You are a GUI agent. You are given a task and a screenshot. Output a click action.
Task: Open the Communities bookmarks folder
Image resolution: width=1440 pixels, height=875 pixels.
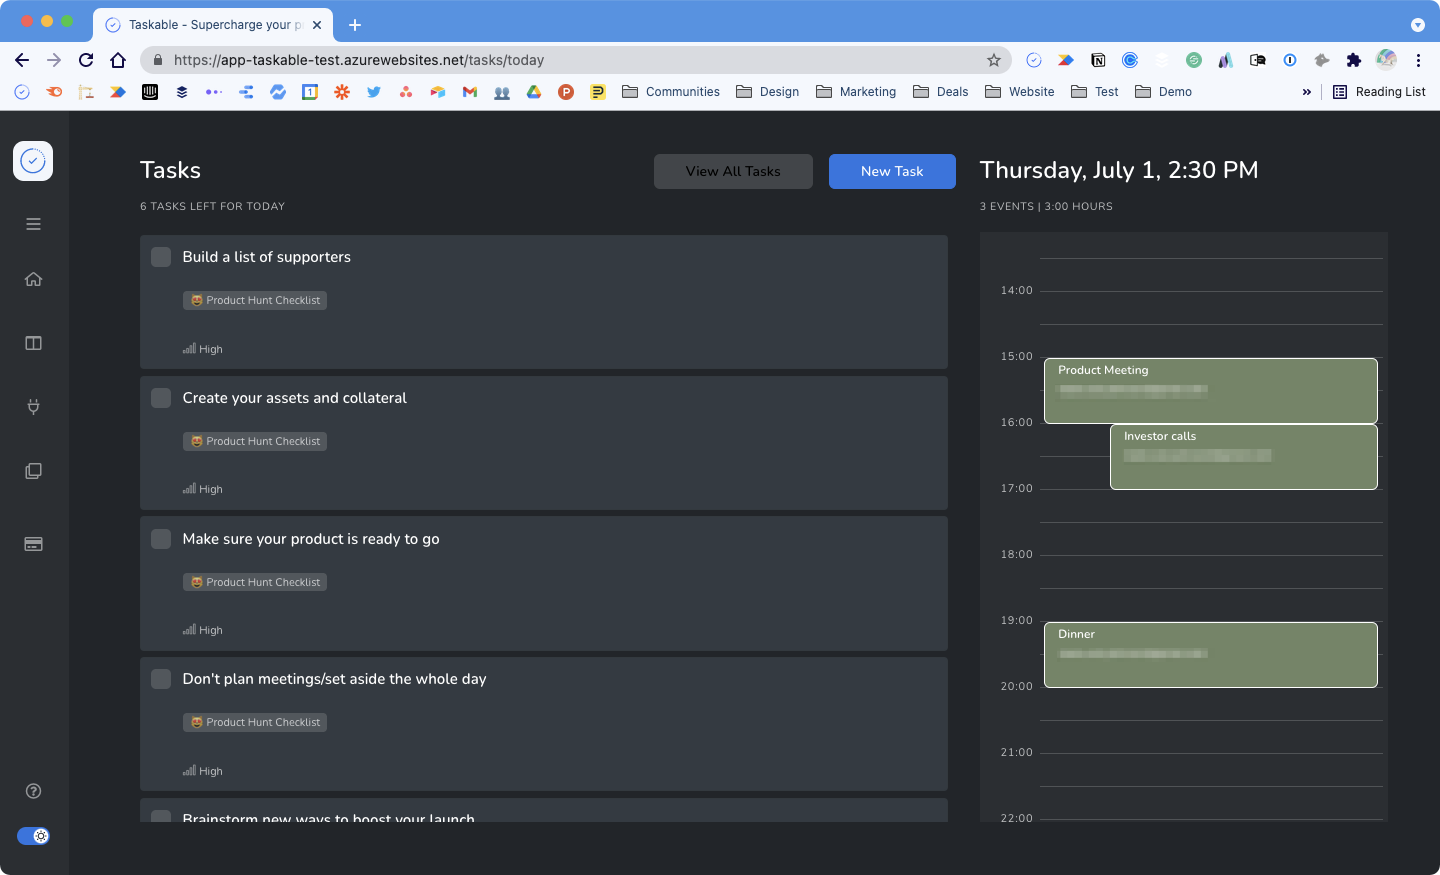click(x=671, y=92)
